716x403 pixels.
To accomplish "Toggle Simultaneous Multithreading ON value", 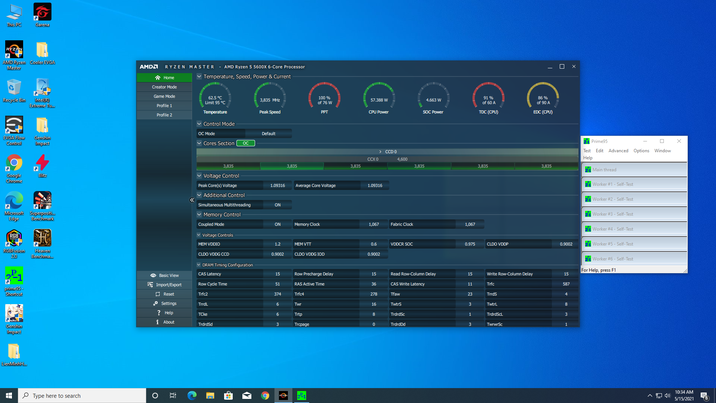I will click(x=278, y=205).
